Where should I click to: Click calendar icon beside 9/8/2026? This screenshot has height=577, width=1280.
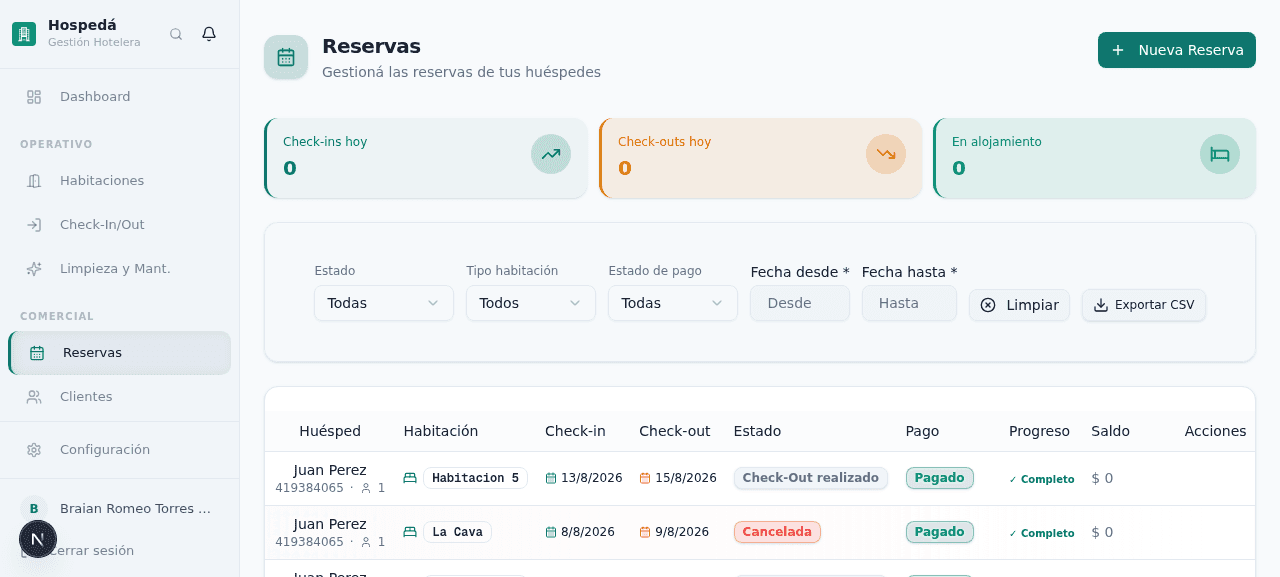645,532
